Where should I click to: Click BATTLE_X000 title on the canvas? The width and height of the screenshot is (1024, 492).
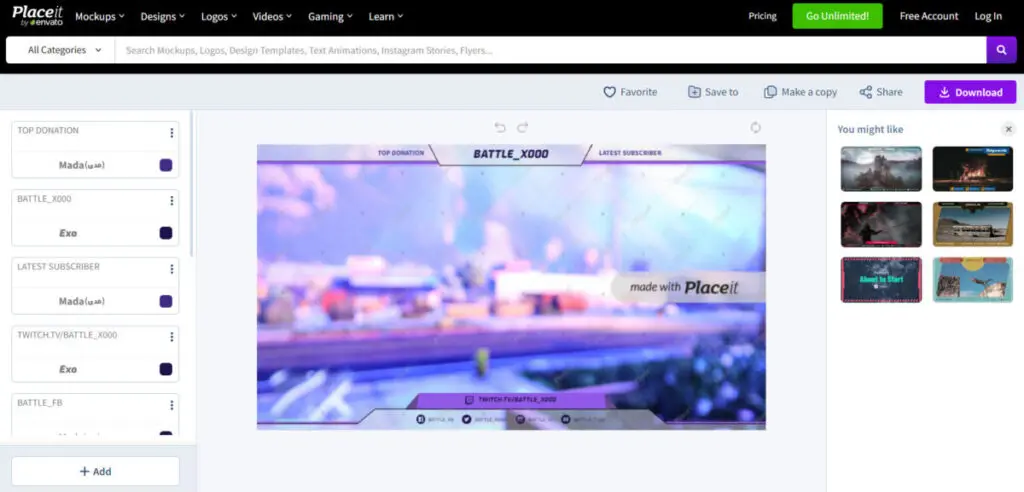point(511,154)
